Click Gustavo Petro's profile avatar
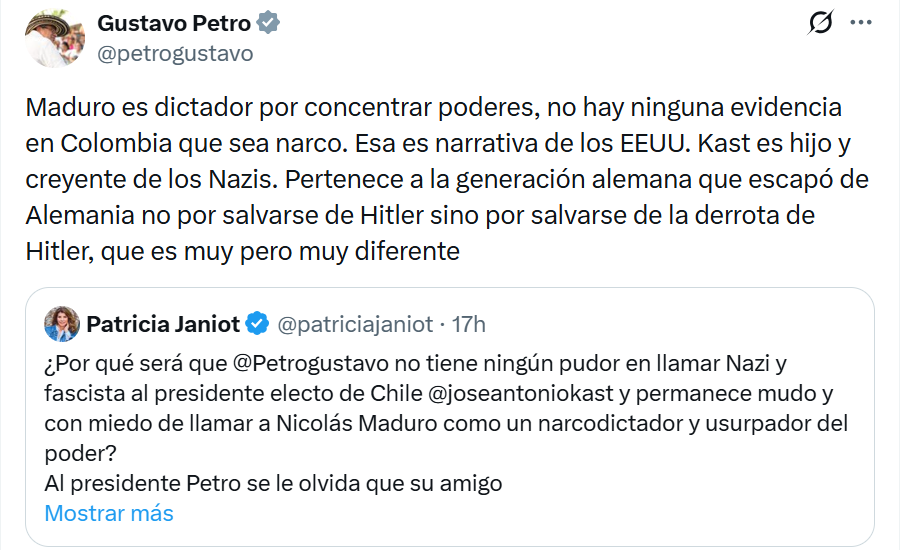Screen dimensions: 912x550 pyautogui.click(x=53, y=37)
